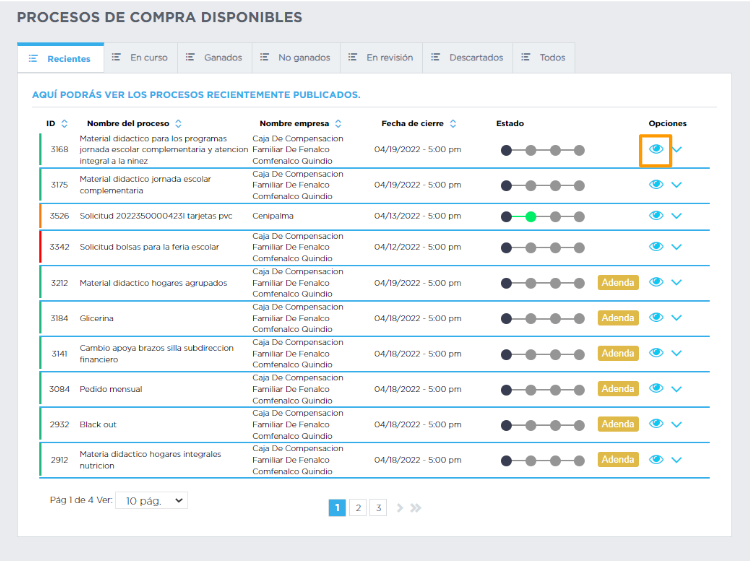The height and width of the screenshot is (561, 750).
Task: Click 'Material didactico hogares agrupados' name
Action: click(153, 283)
